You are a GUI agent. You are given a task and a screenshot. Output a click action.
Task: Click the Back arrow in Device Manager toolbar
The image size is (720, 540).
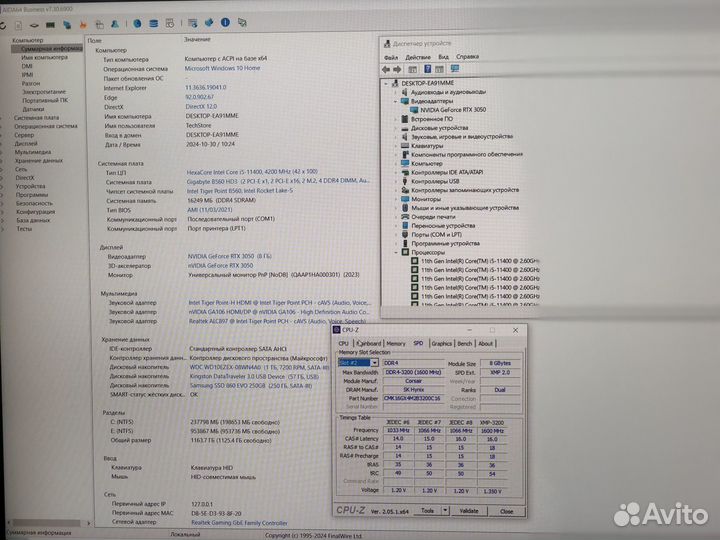pyautogui.click(x=386, y=69)
